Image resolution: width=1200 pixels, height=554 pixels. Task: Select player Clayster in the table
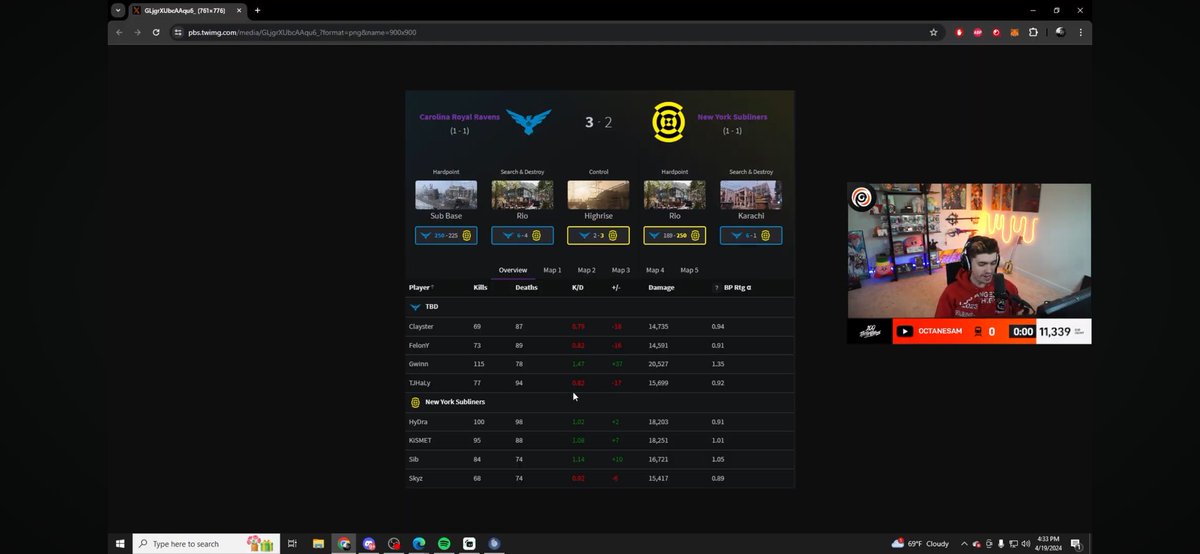coord(421,326)
